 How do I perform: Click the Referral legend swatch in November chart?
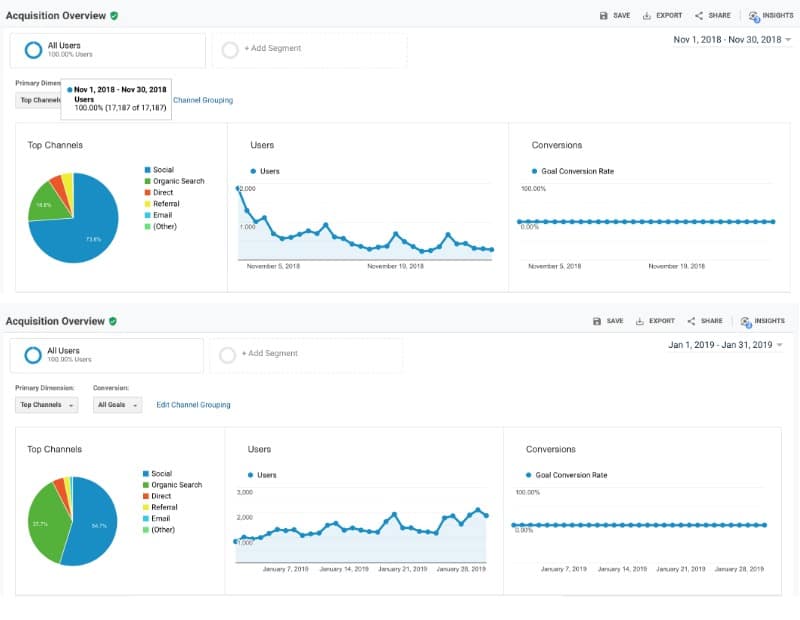point(147,204)
